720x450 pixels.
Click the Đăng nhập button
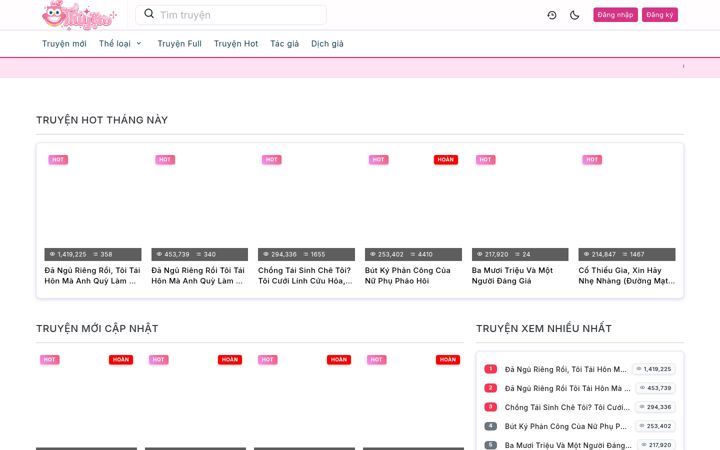click(x=615, y=15)
